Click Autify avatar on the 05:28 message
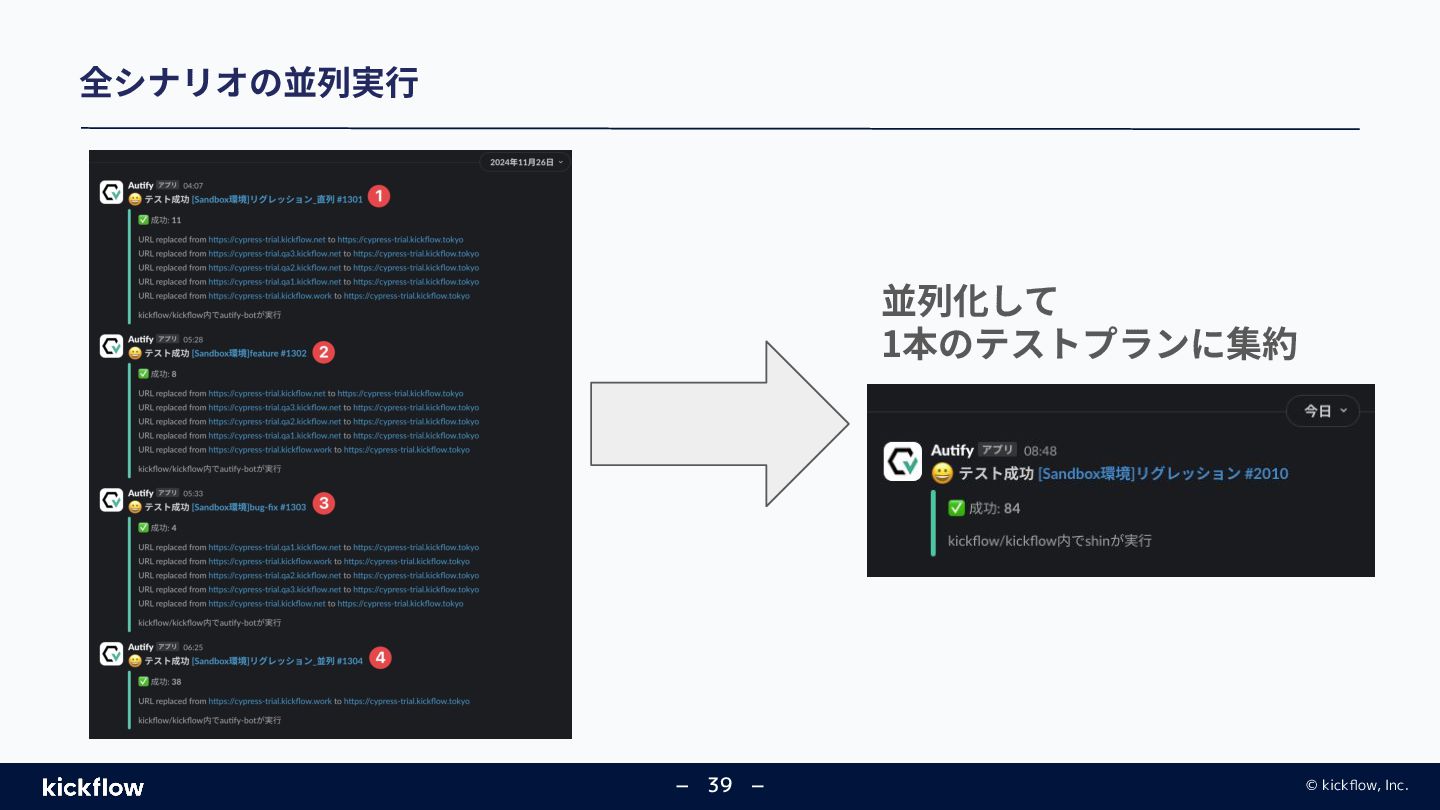The width and height of the screenshot is (1440, 810). point(112,346)
